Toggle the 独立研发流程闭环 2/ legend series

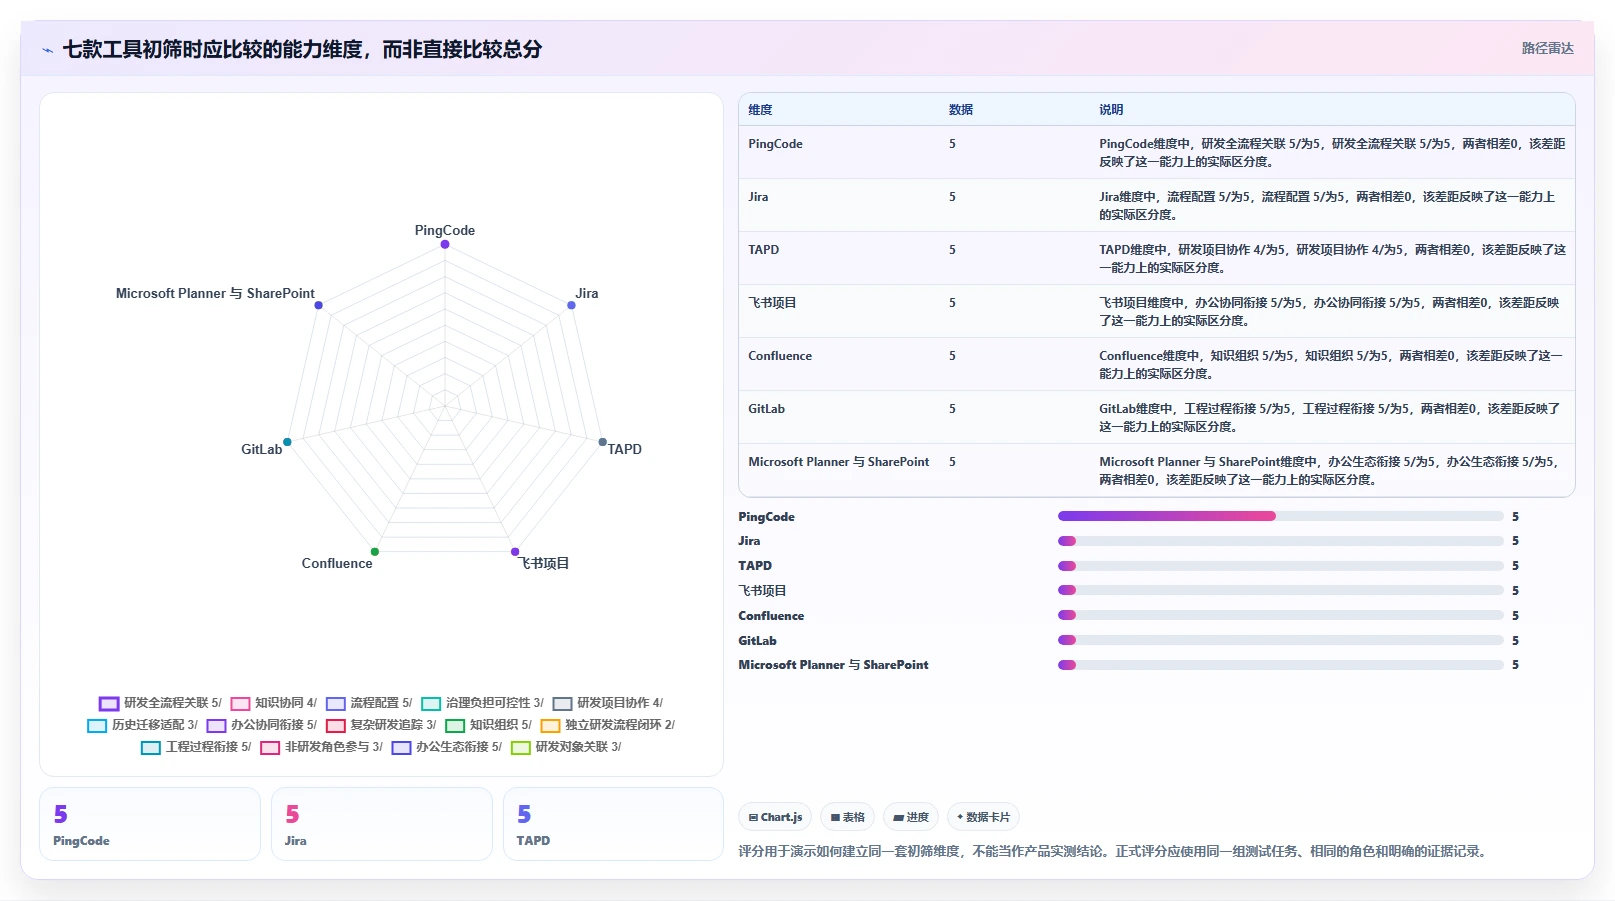pyautogui.click(x=608, y=725)
